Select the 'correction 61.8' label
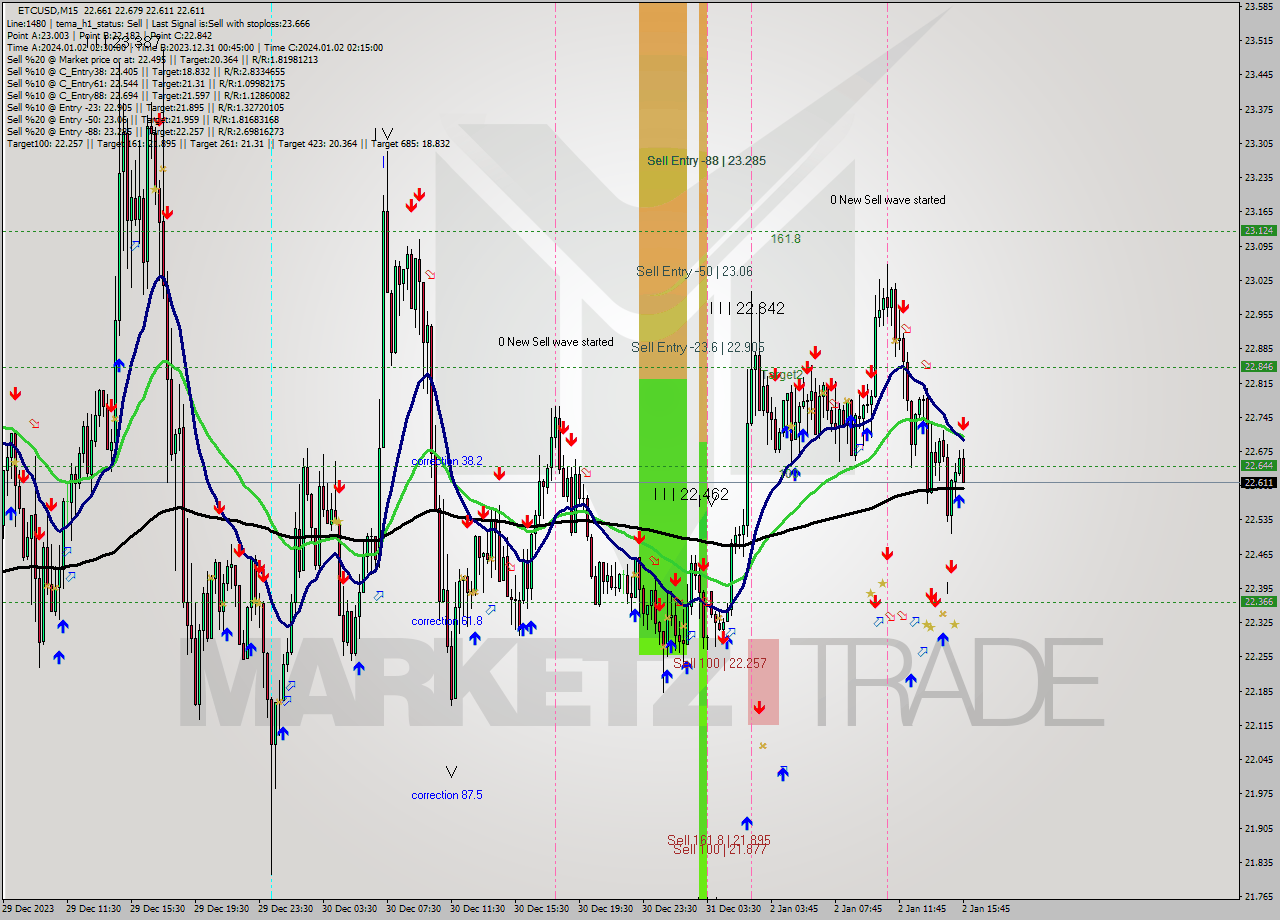 click(447, 621)
